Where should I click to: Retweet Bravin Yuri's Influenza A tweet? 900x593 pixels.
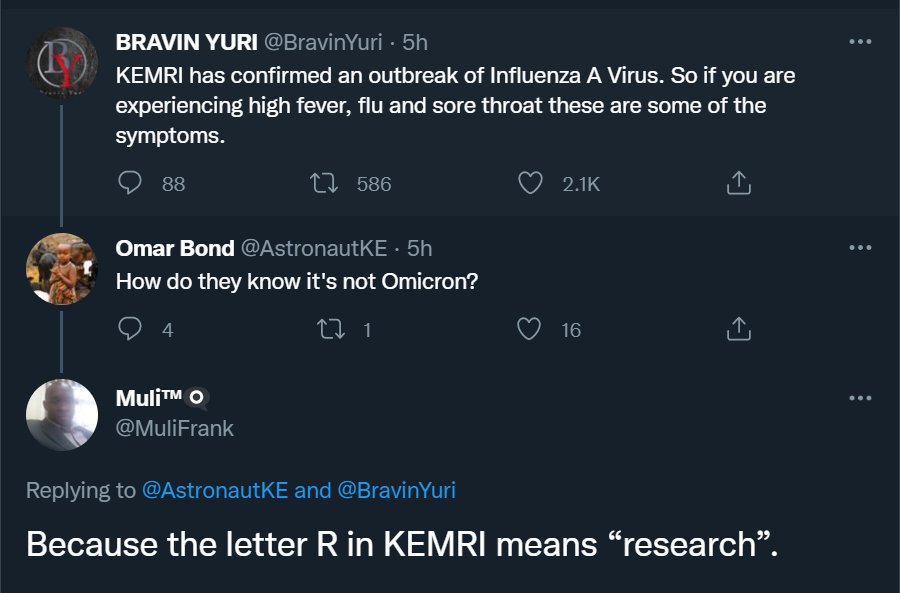pos(324,183)
